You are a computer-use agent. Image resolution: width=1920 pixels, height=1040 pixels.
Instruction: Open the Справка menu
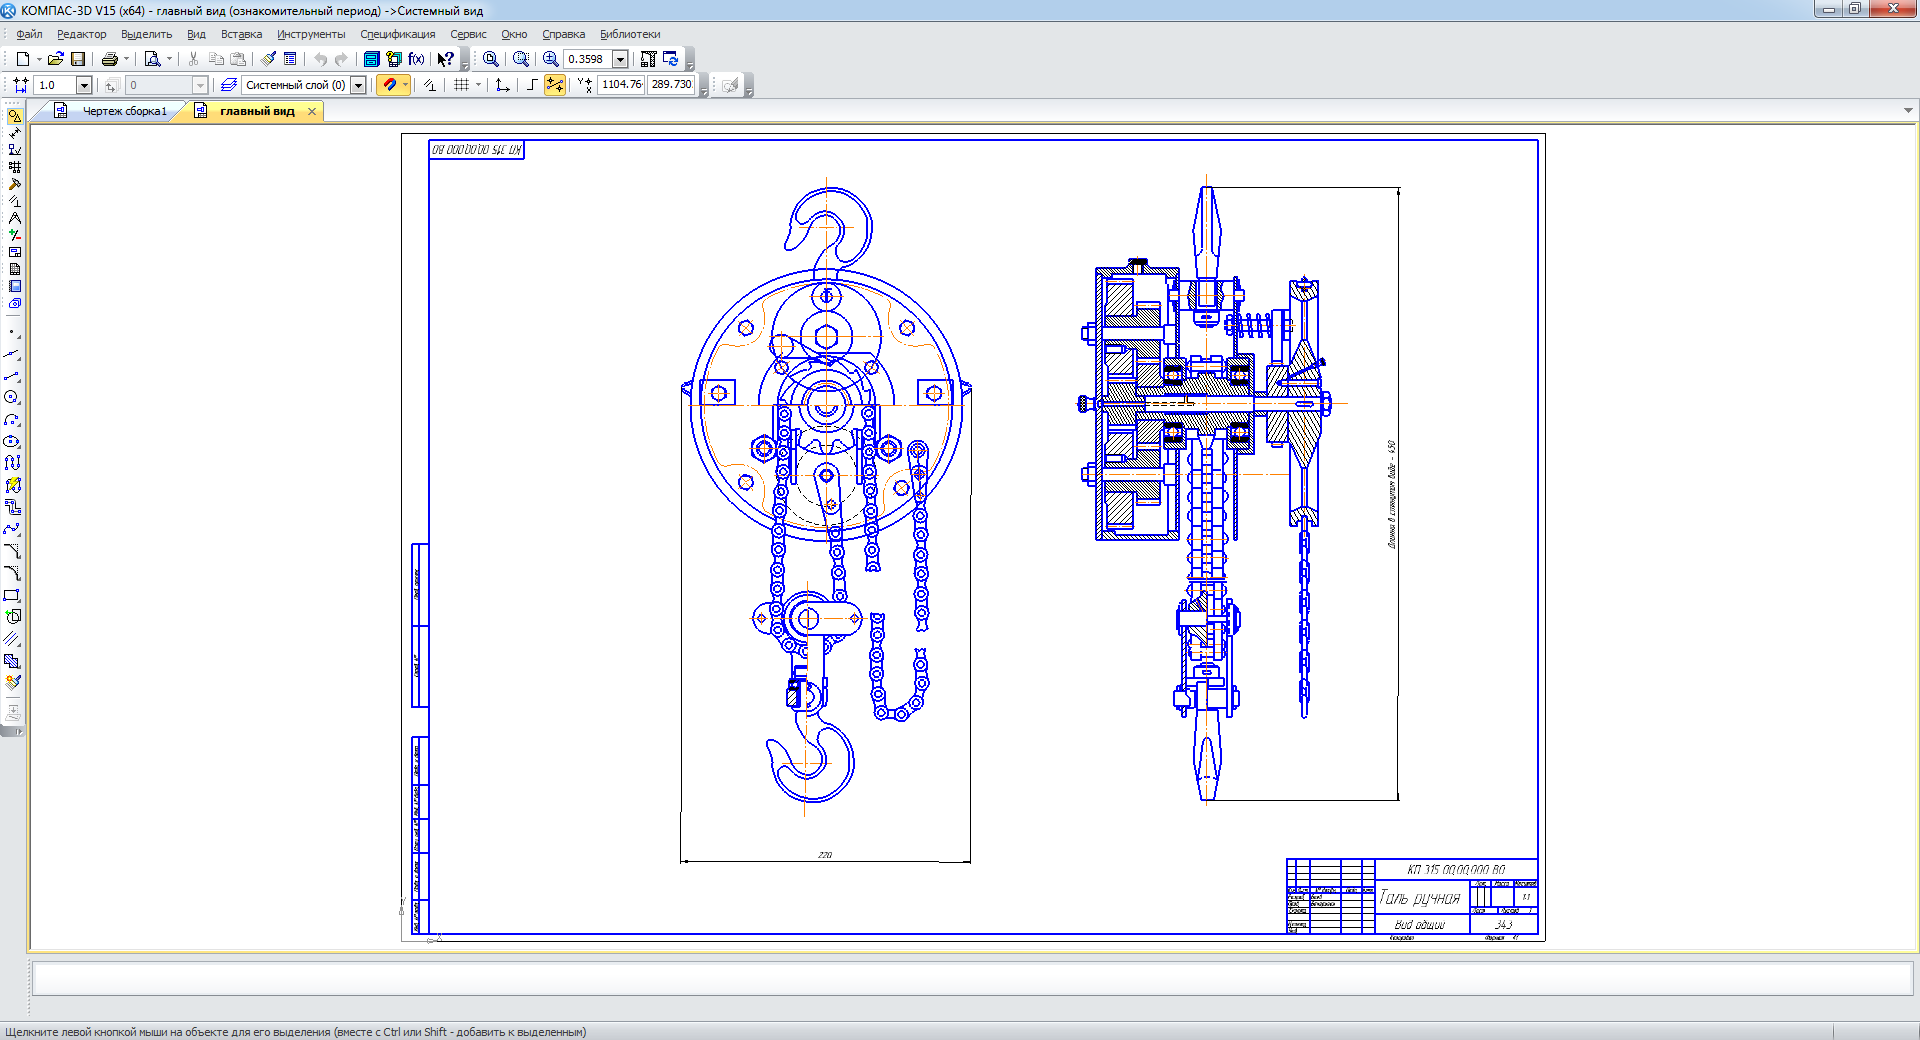[563, 34]
